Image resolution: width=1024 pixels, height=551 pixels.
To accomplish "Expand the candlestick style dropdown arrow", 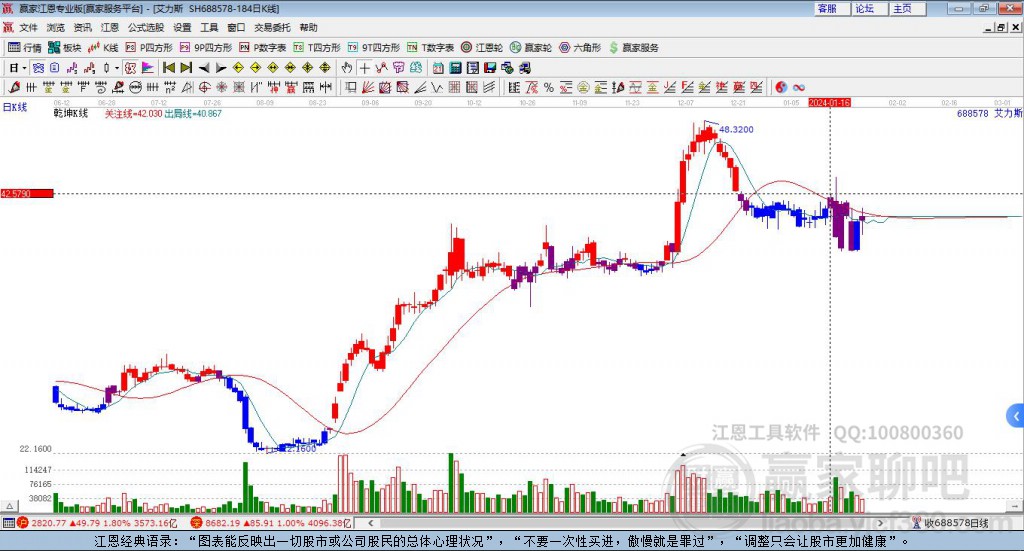I will pos(117,68).
